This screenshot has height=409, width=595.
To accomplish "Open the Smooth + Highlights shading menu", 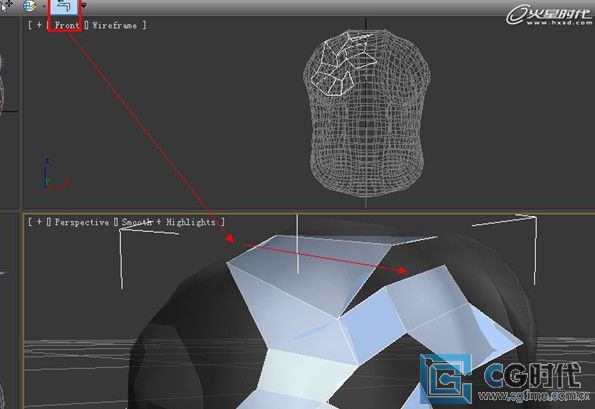I will tap(168, 222).
